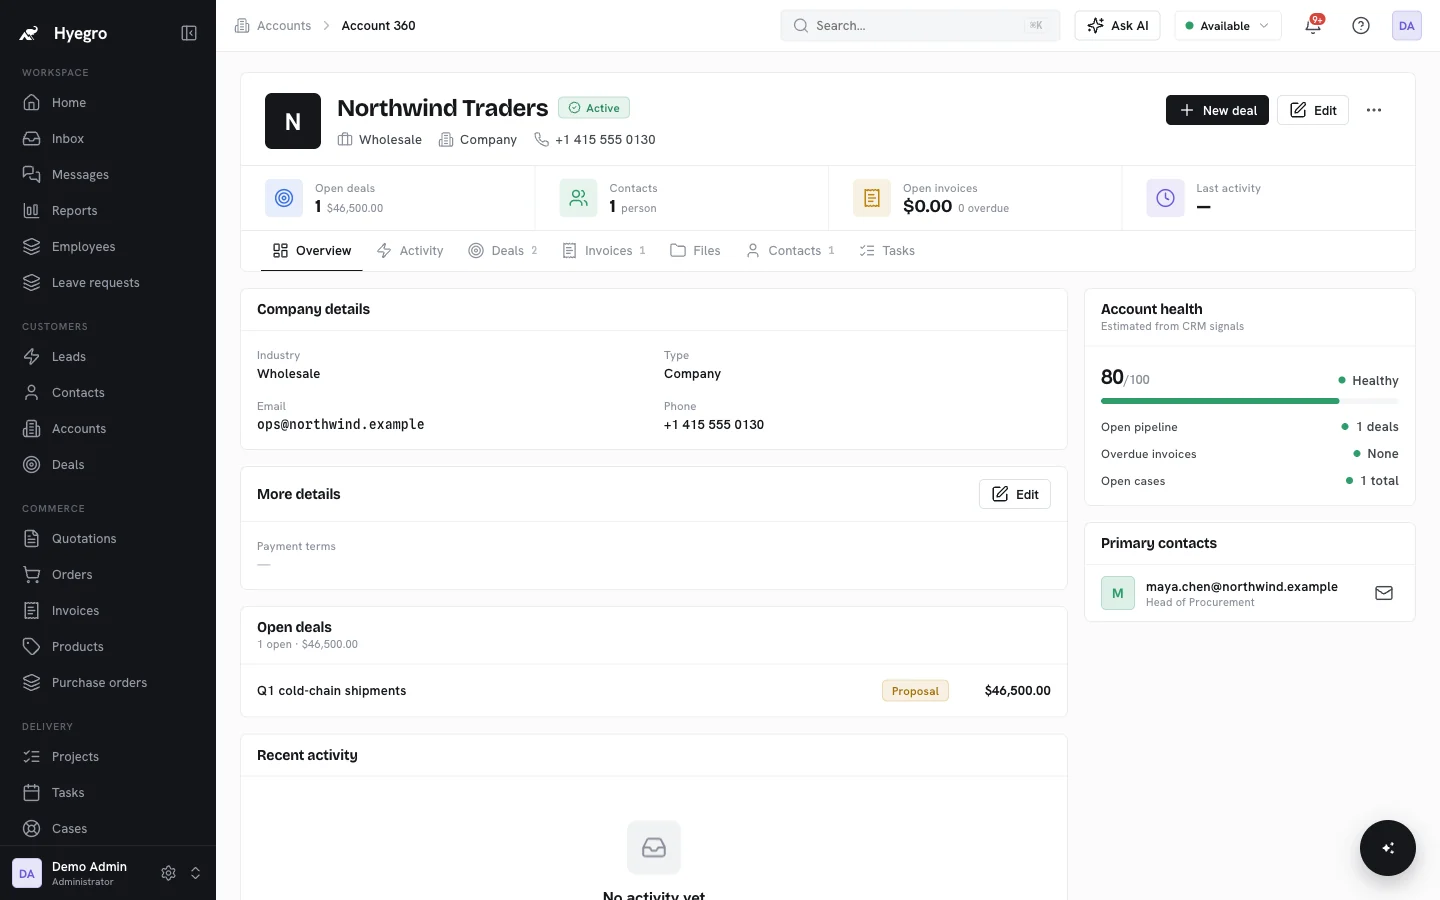Click the New deal button
1440x900 pixels.
point(1217,110)
